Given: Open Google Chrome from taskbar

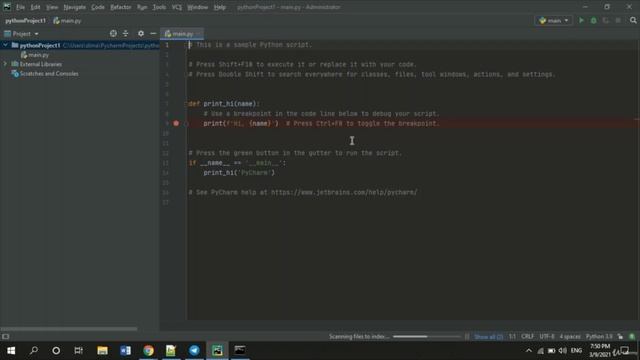Looking at the screenshot, I should click(x=148, y=350).
